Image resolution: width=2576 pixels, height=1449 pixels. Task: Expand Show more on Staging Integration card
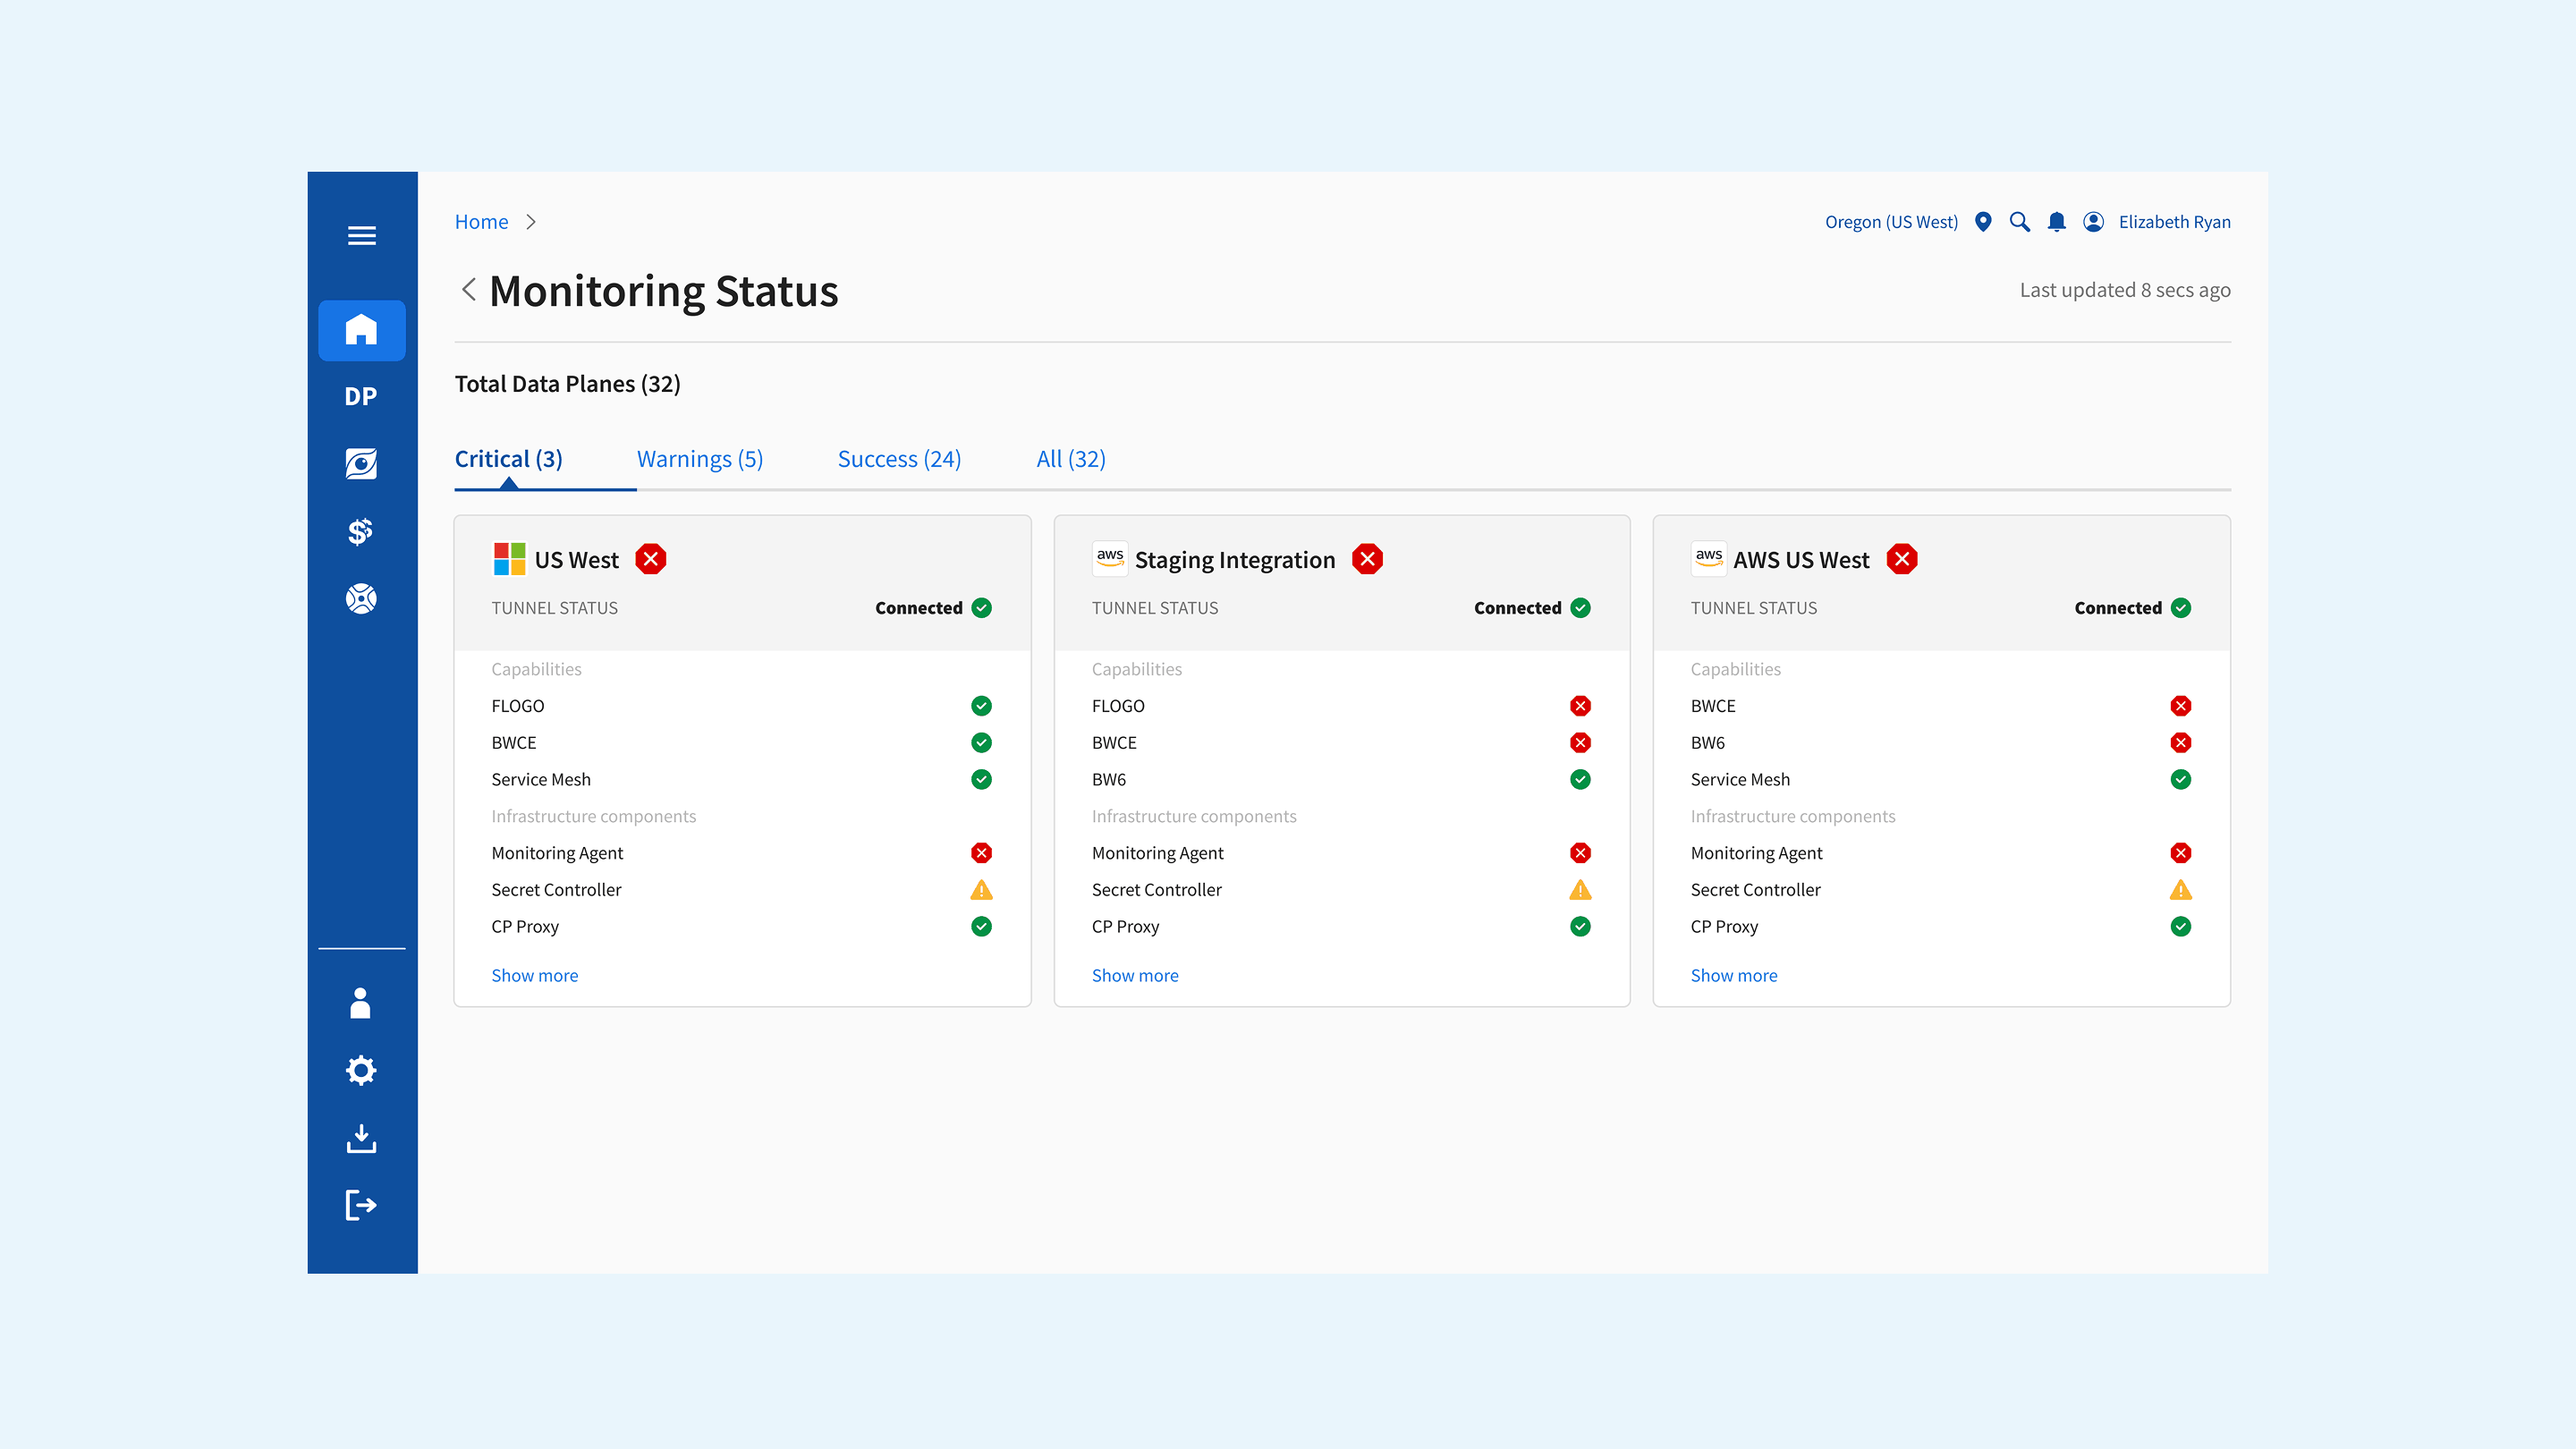point(1135,975)
